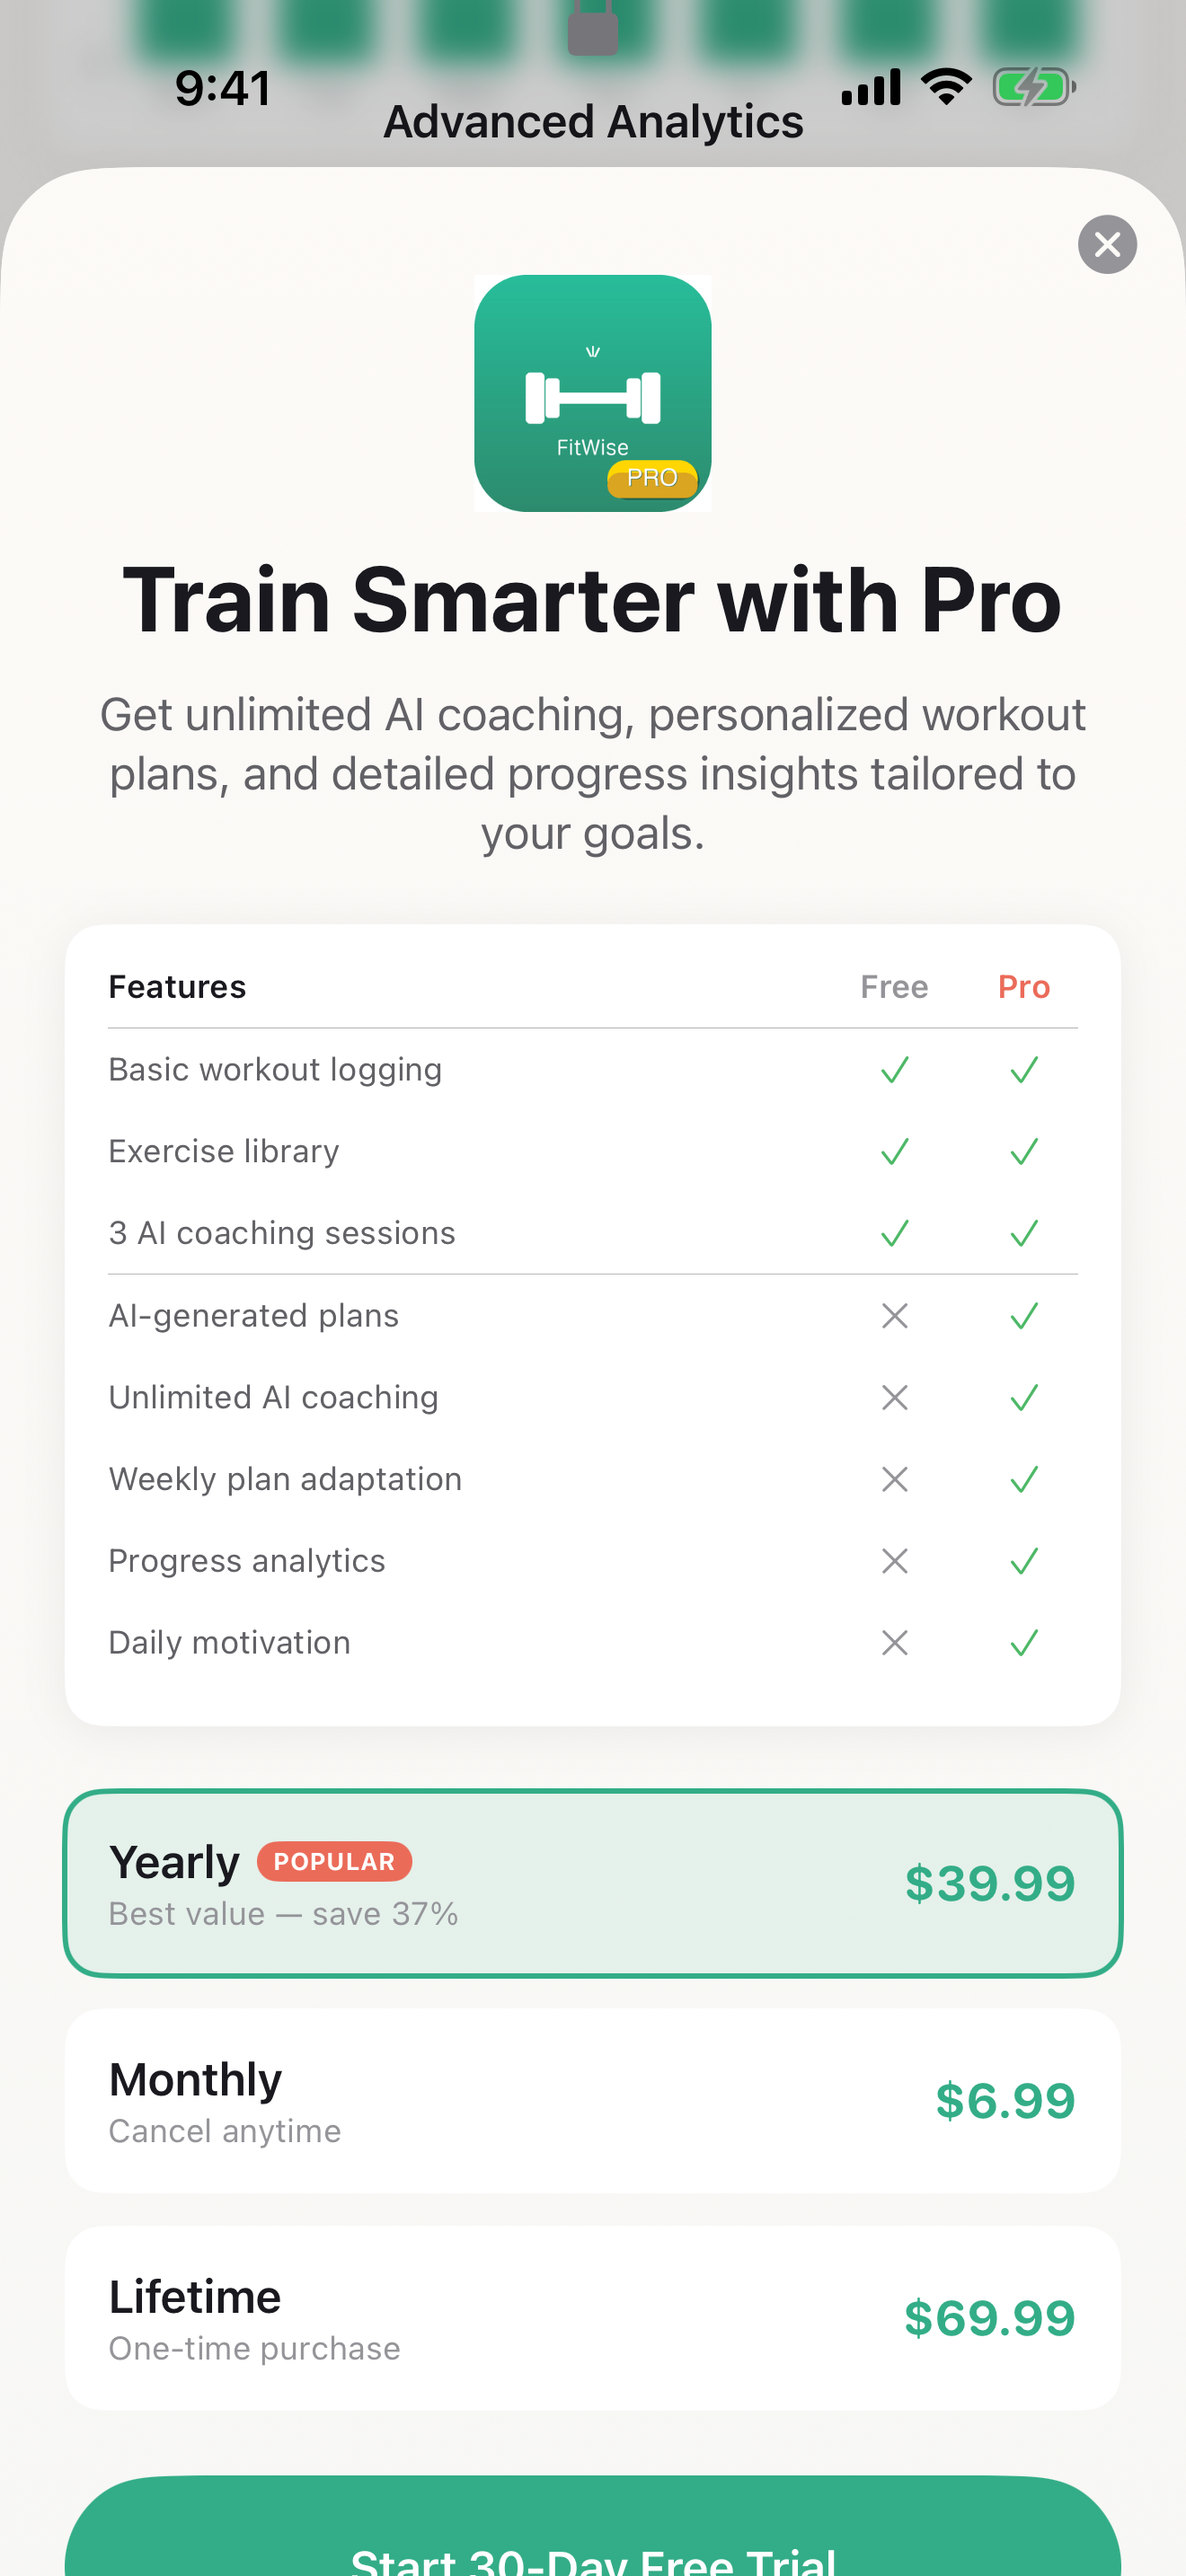Tap the FitWise PRO app icon
The width and height of the screenshot is (1186, 2576).
coord(593,393)
